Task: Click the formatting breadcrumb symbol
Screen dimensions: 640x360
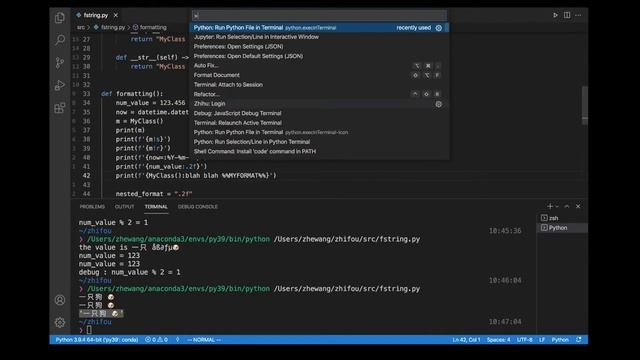Action: tap(150, 27)
